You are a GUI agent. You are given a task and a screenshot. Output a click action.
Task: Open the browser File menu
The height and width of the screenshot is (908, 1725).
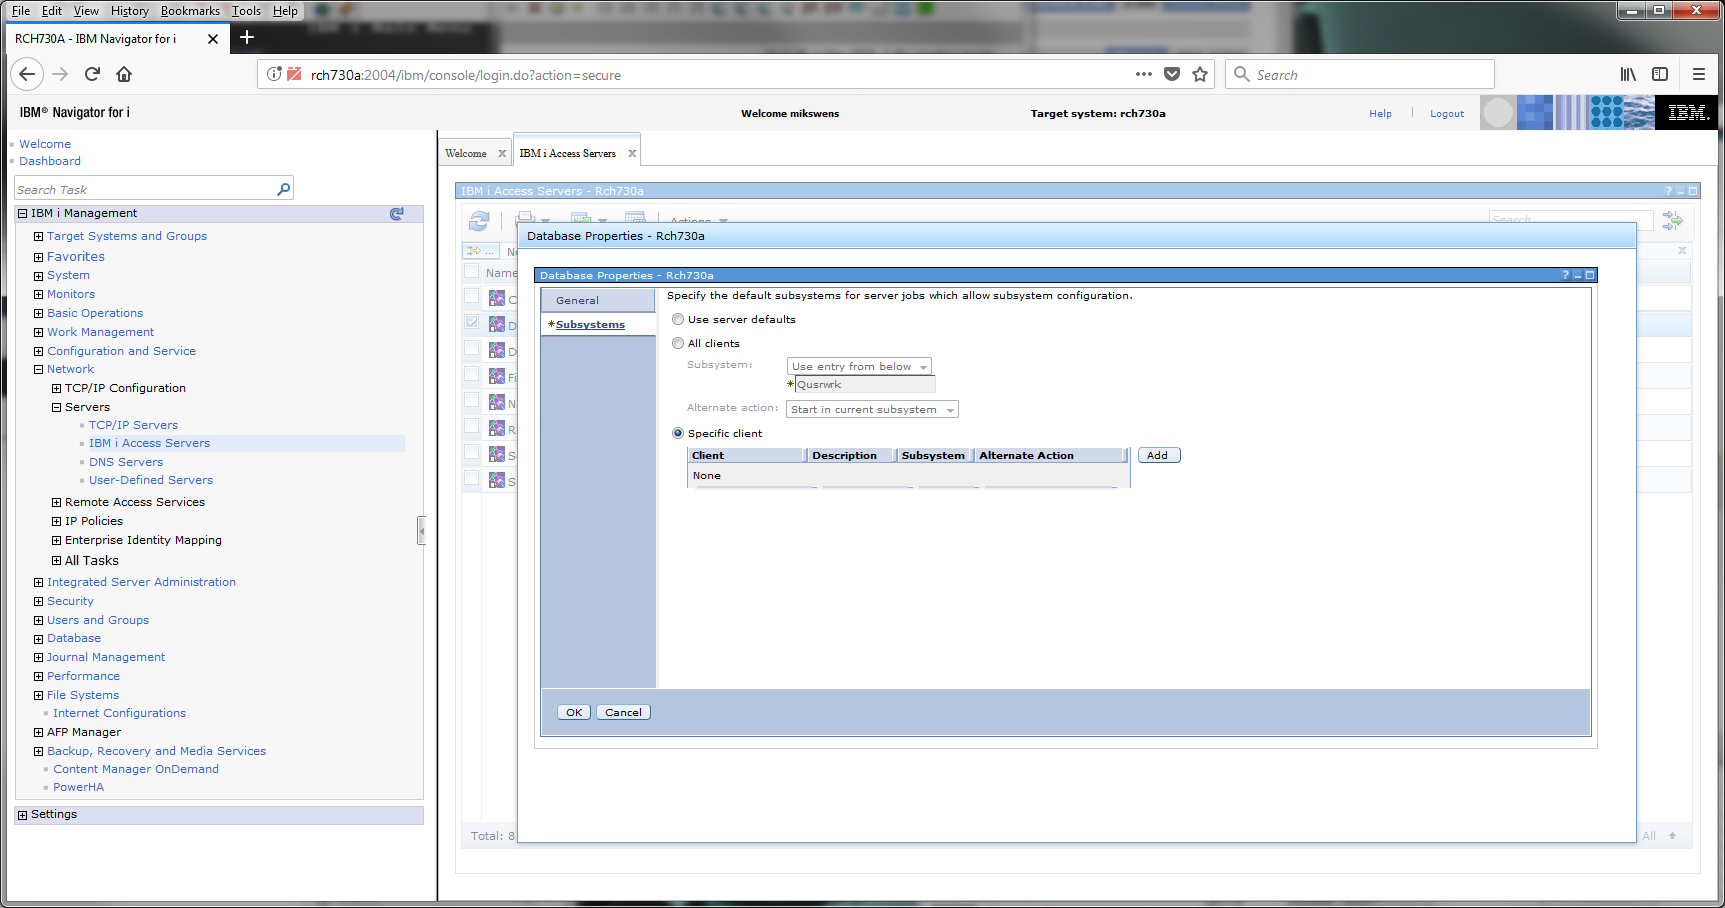point(20,11)
